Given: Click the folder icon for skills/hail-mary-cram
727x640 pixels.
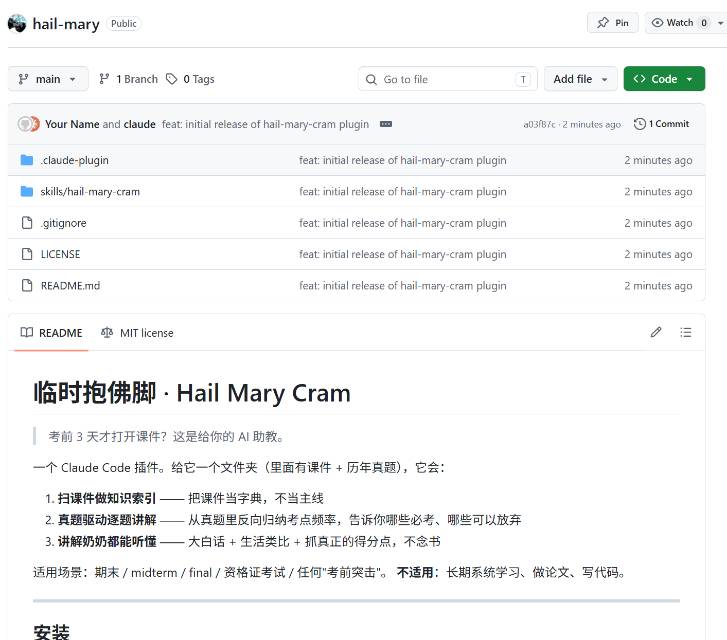Looking at the screenshot, I should [x=27, y=192].
